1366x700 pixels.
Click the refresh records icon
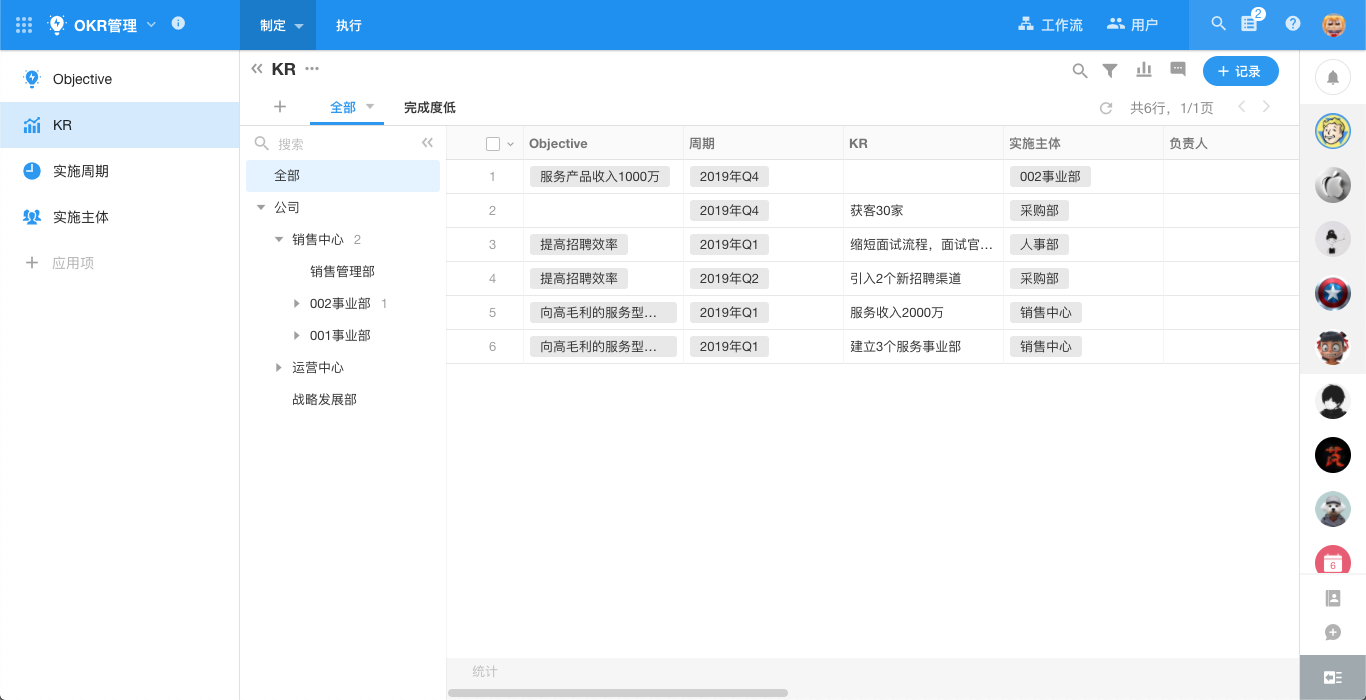point(1106,108)
